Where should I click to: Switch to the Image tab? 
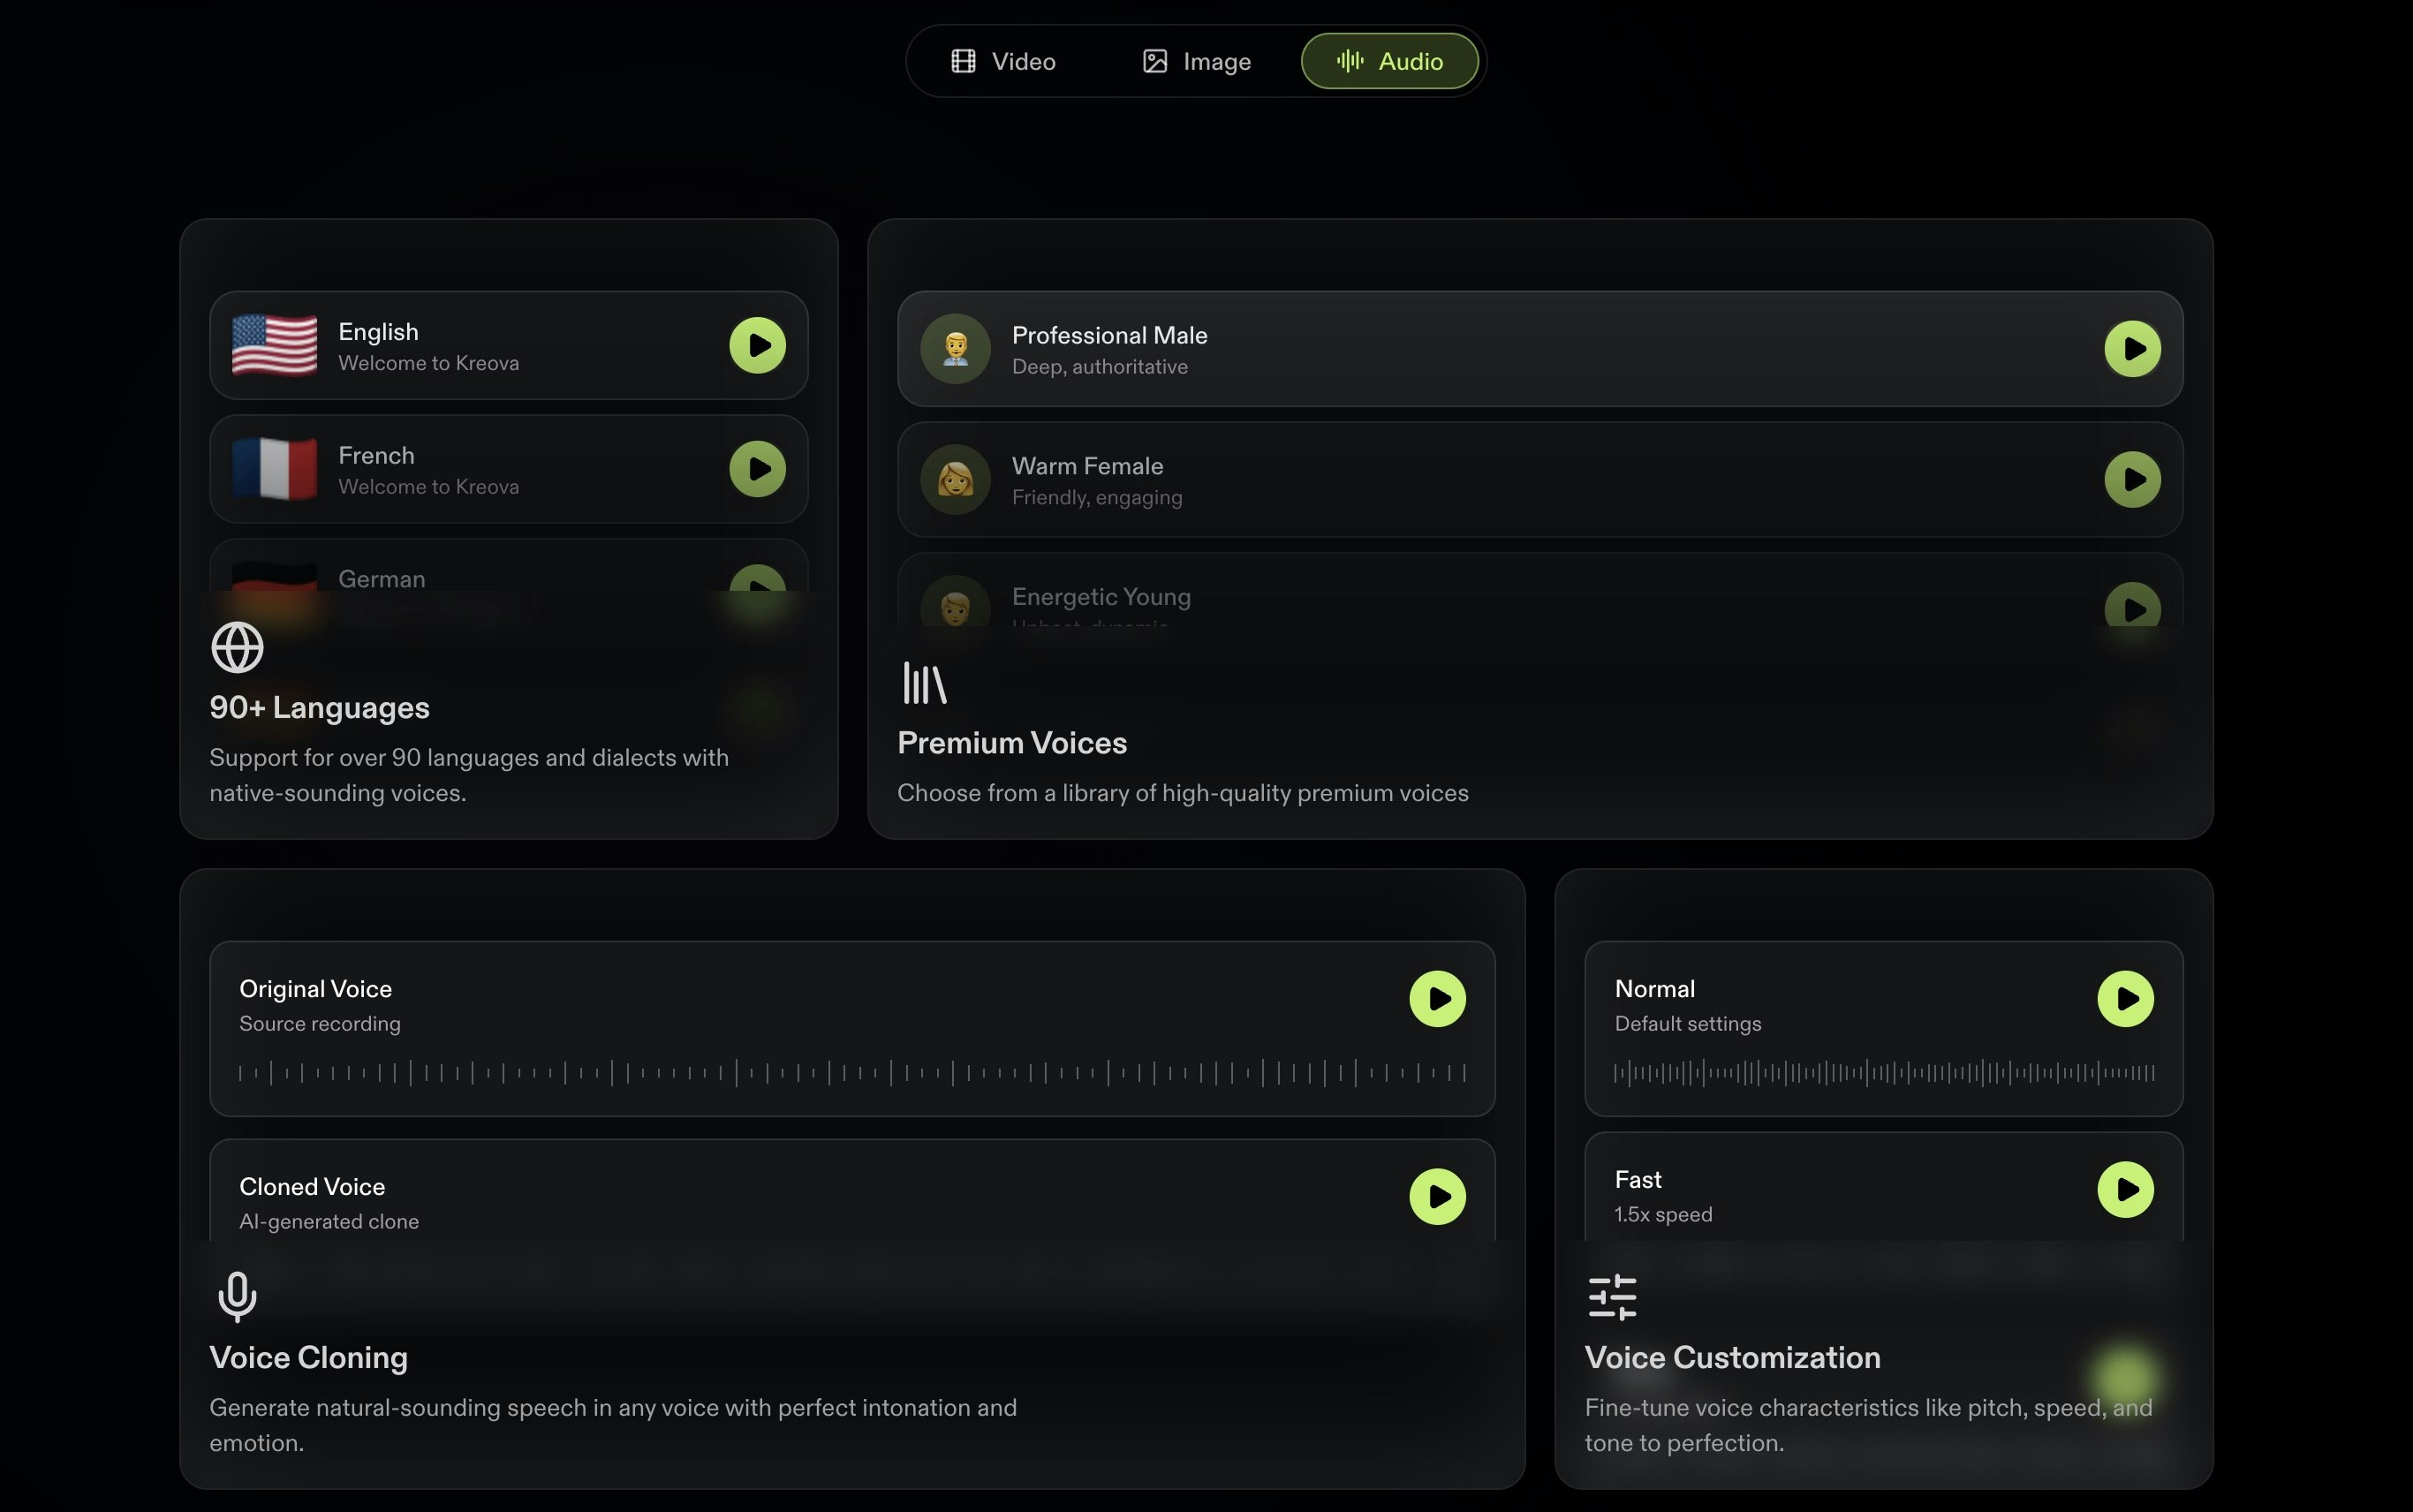coord(1196,61)
